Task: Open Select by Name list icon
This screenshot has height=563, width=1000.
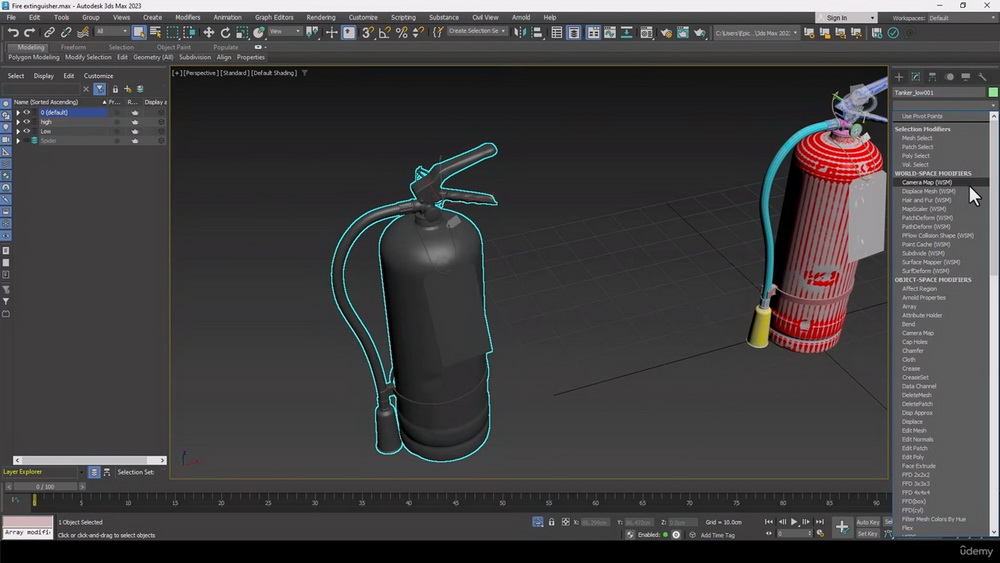Action: tap(156, 33)
